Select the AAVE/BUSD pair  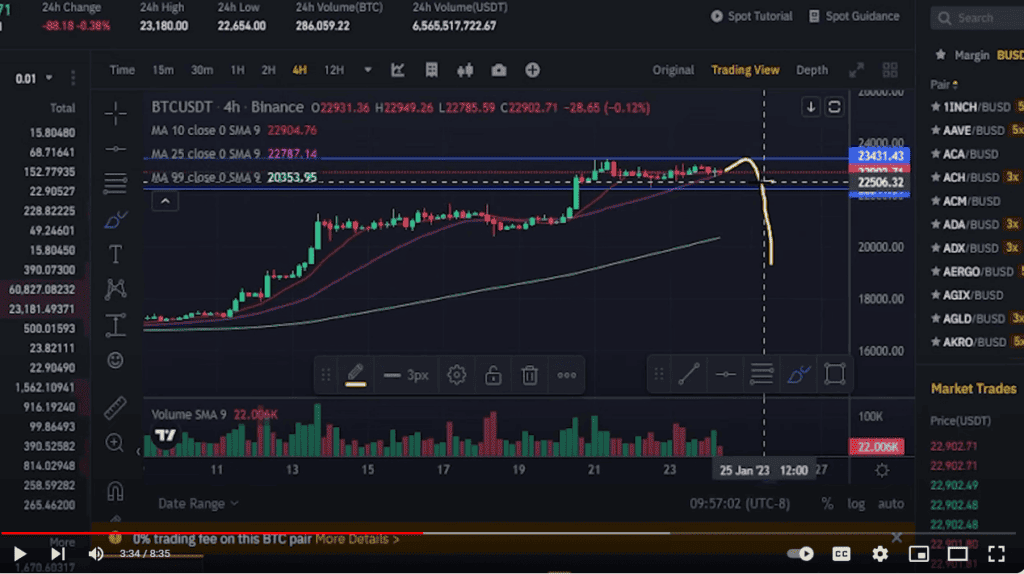[973, 131]
